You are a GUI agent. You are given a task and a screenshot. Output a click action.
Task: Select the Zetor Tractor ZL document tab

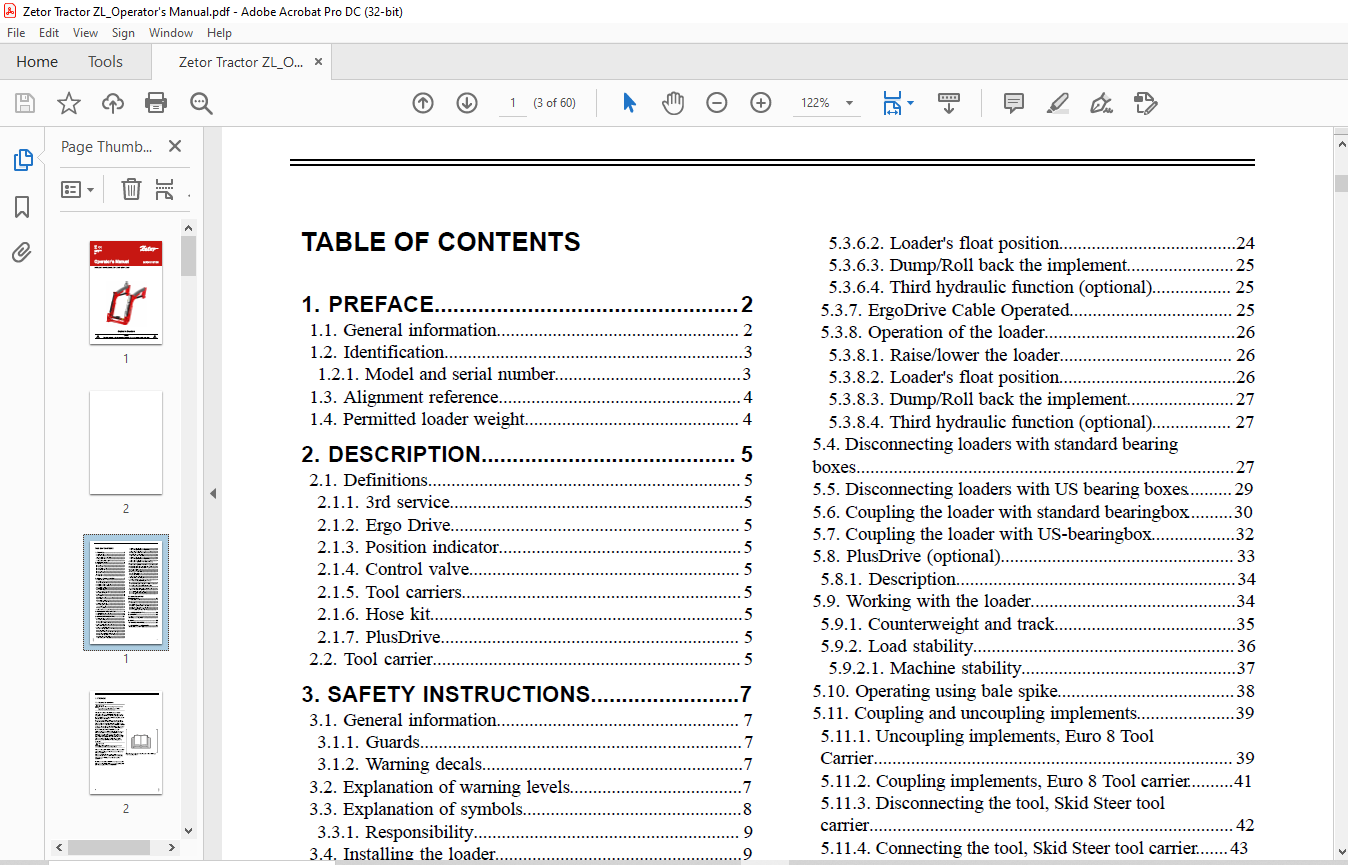click(x=240, y=62)
